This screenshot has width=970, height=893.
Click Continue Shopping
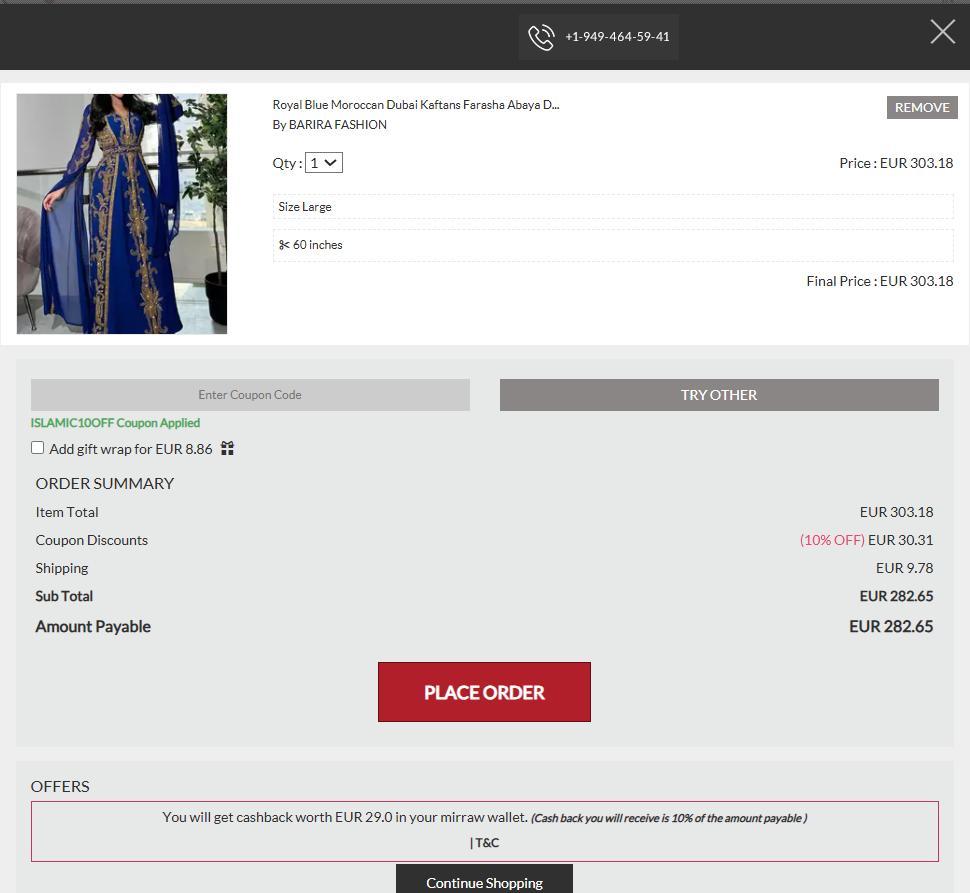pyautogui.click(x=484, y=881)
